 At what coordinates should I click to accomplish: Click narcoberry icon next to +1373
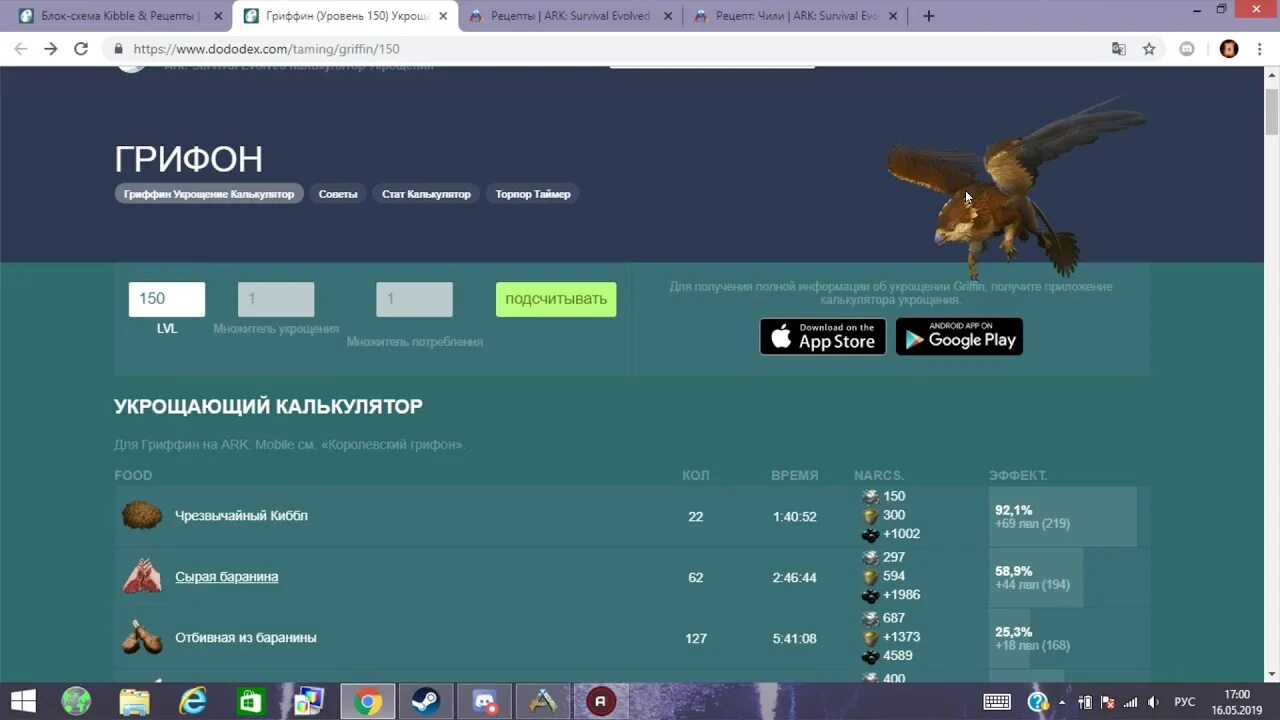(870, 638)
